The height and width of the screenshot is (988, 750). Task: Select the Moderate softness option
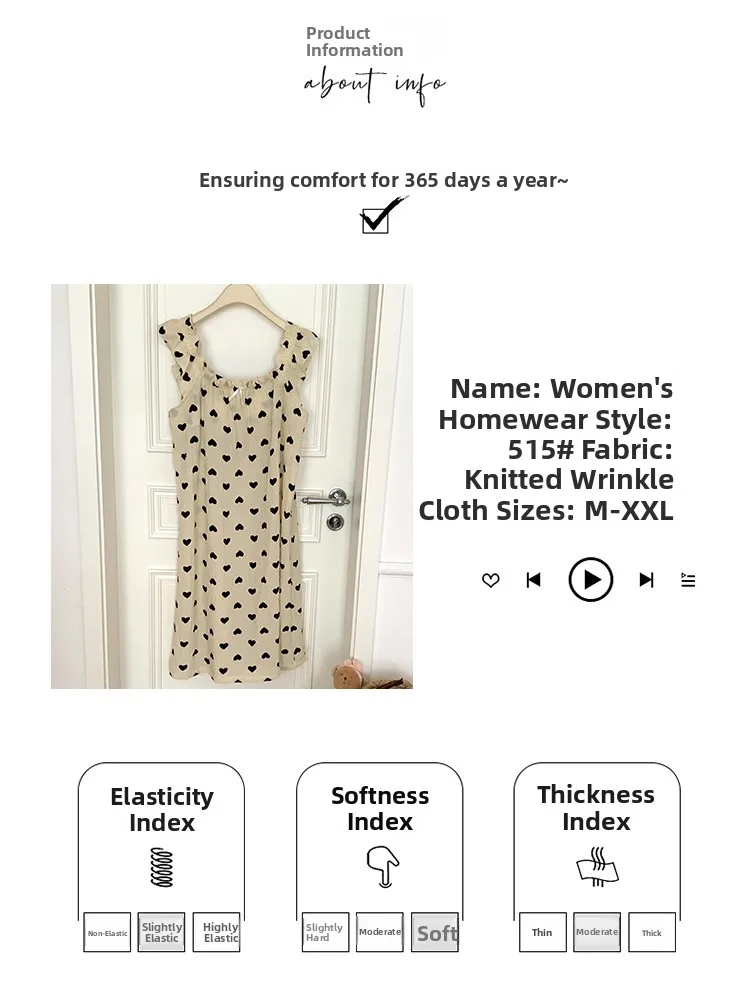(379, 933)
